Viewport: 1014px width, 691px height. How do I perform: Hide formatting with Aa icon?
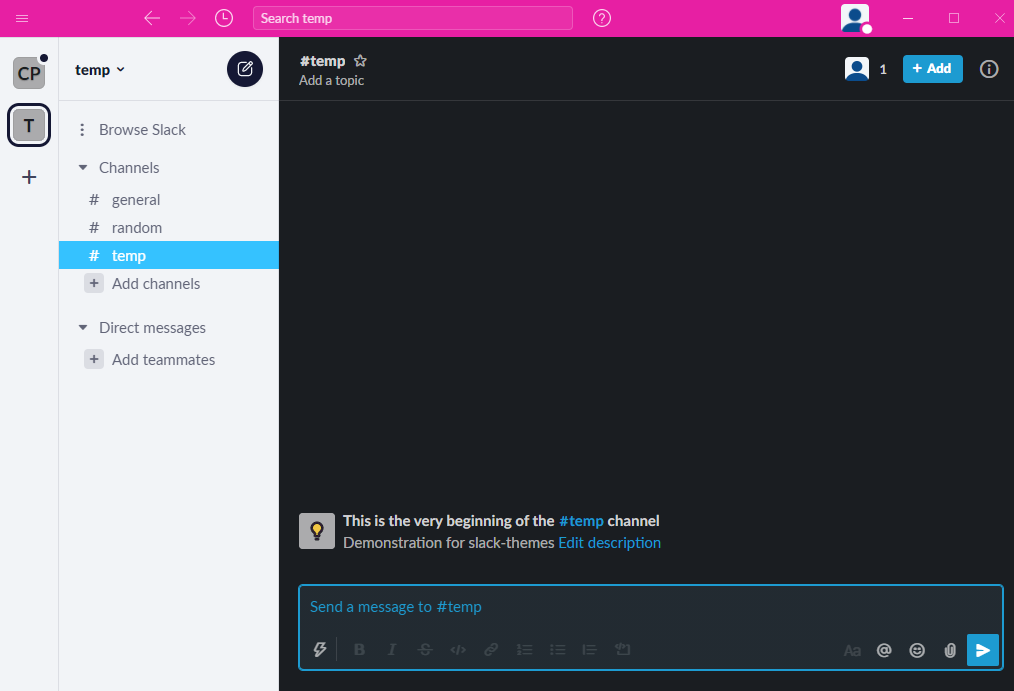852,650
